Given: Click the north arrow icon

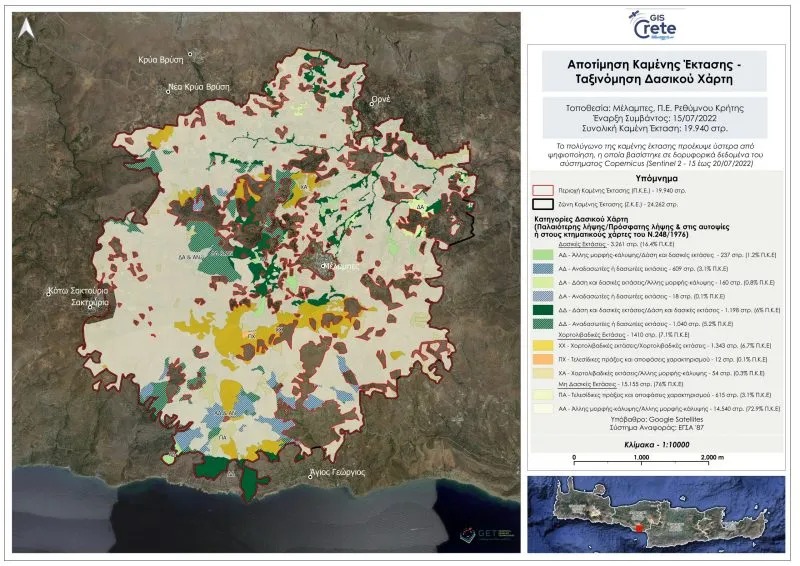Looking at the screenshot, I should [26, 29].
